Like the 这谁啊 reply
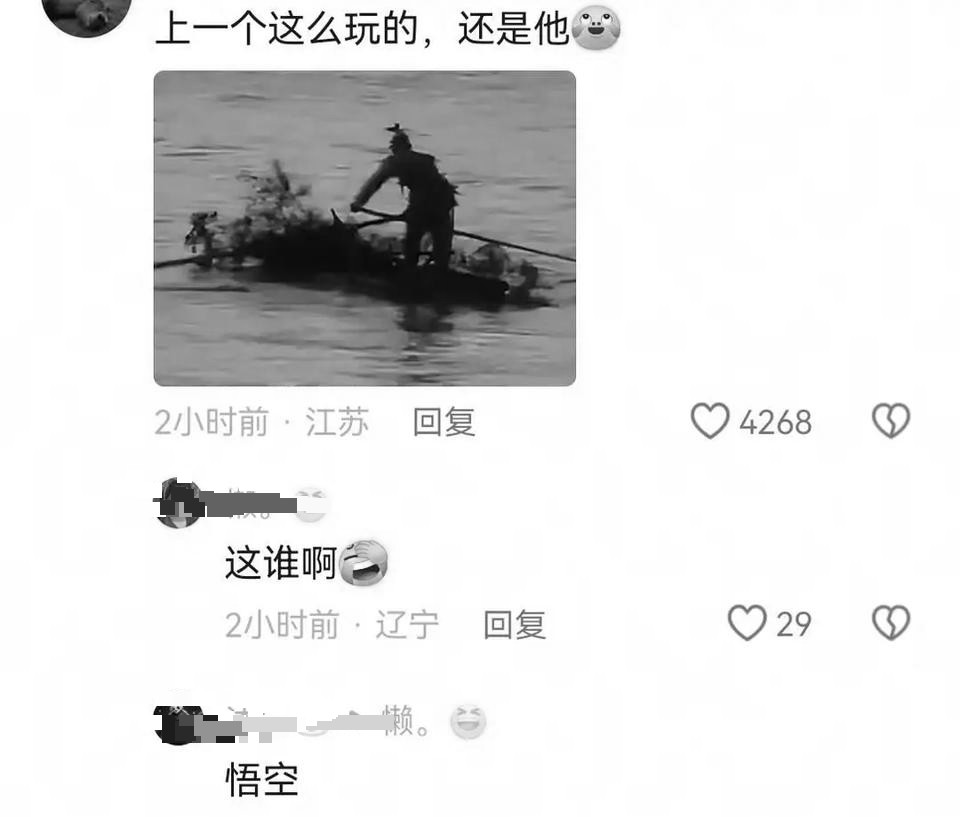 (x=747, y=623)
